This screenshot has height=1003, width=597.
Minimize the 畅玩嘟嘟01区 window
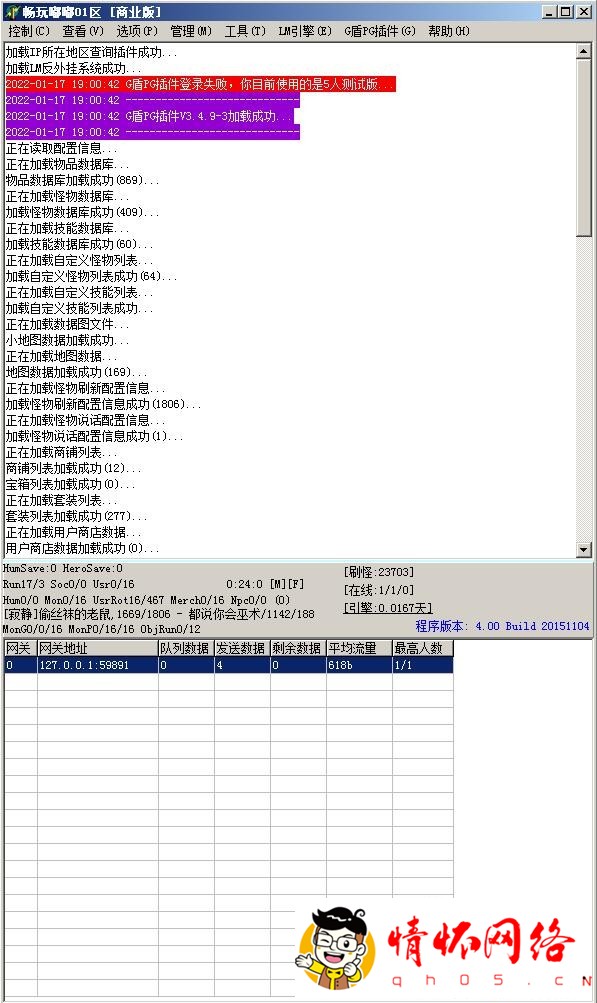(550, 12)
